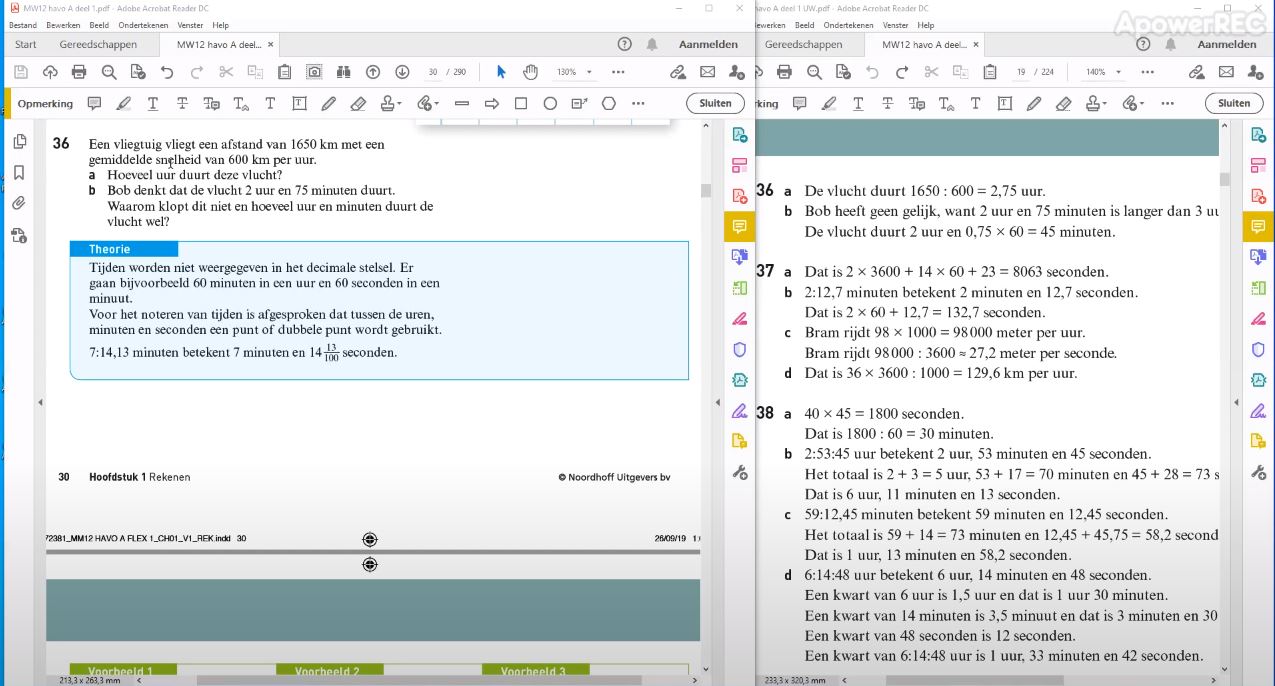Select pencil drawing tool in left window
The height and width of the screenshot is (686, 1275).
tap(328, 103)
